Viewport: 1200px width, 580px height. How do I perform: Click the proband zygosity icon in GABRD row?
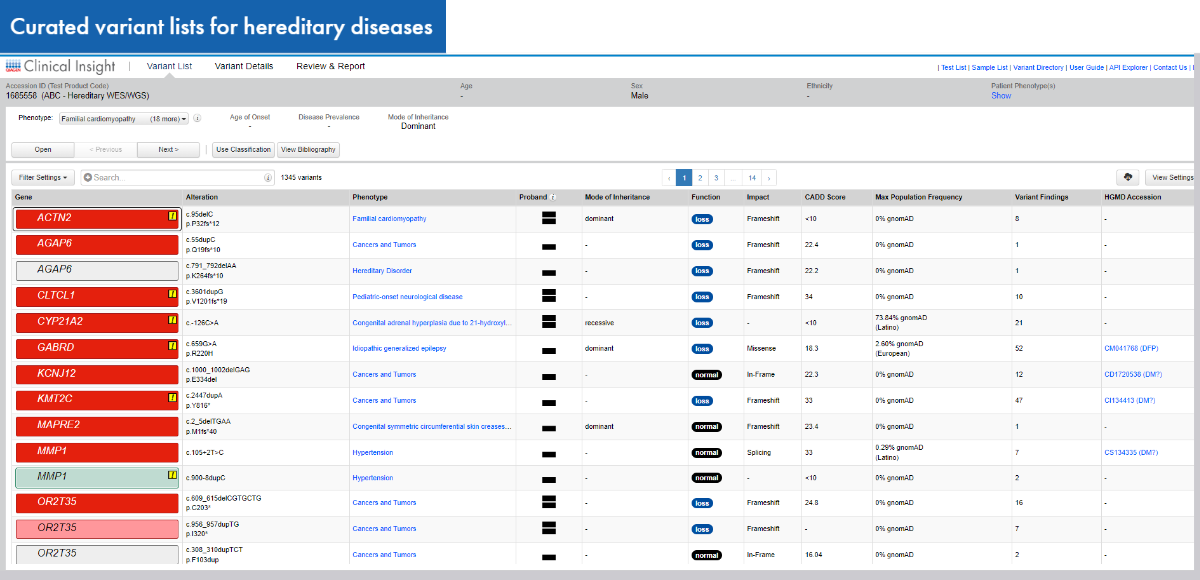549,350
